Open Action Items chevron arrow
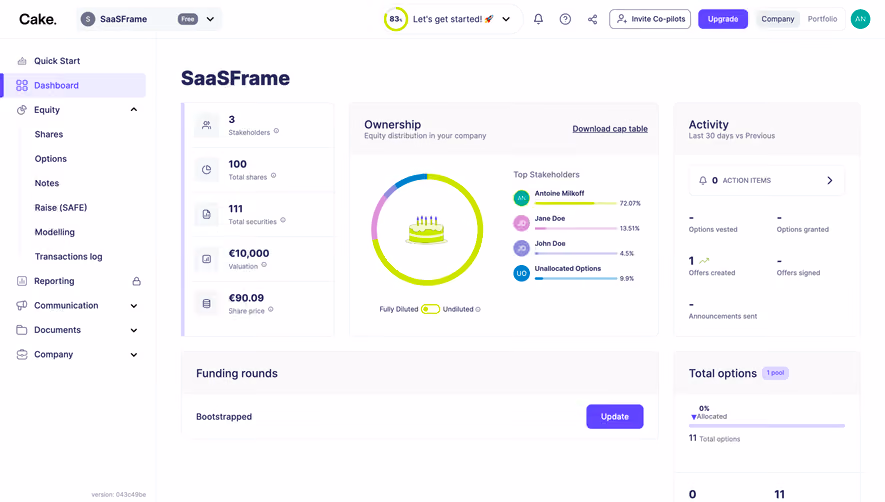Viewport: 885px width, 502px height. pos(830,181)
